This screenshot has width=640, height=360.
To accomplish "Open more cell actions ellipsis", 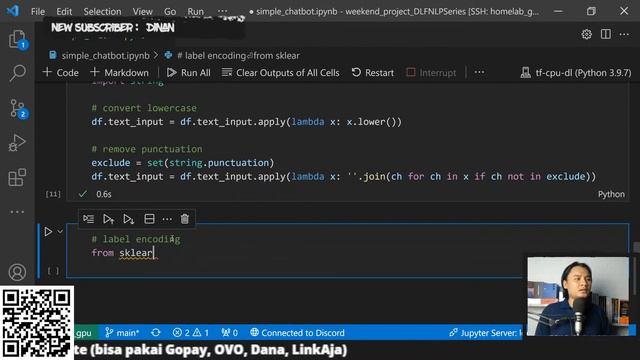I will (x=167, y=219).
